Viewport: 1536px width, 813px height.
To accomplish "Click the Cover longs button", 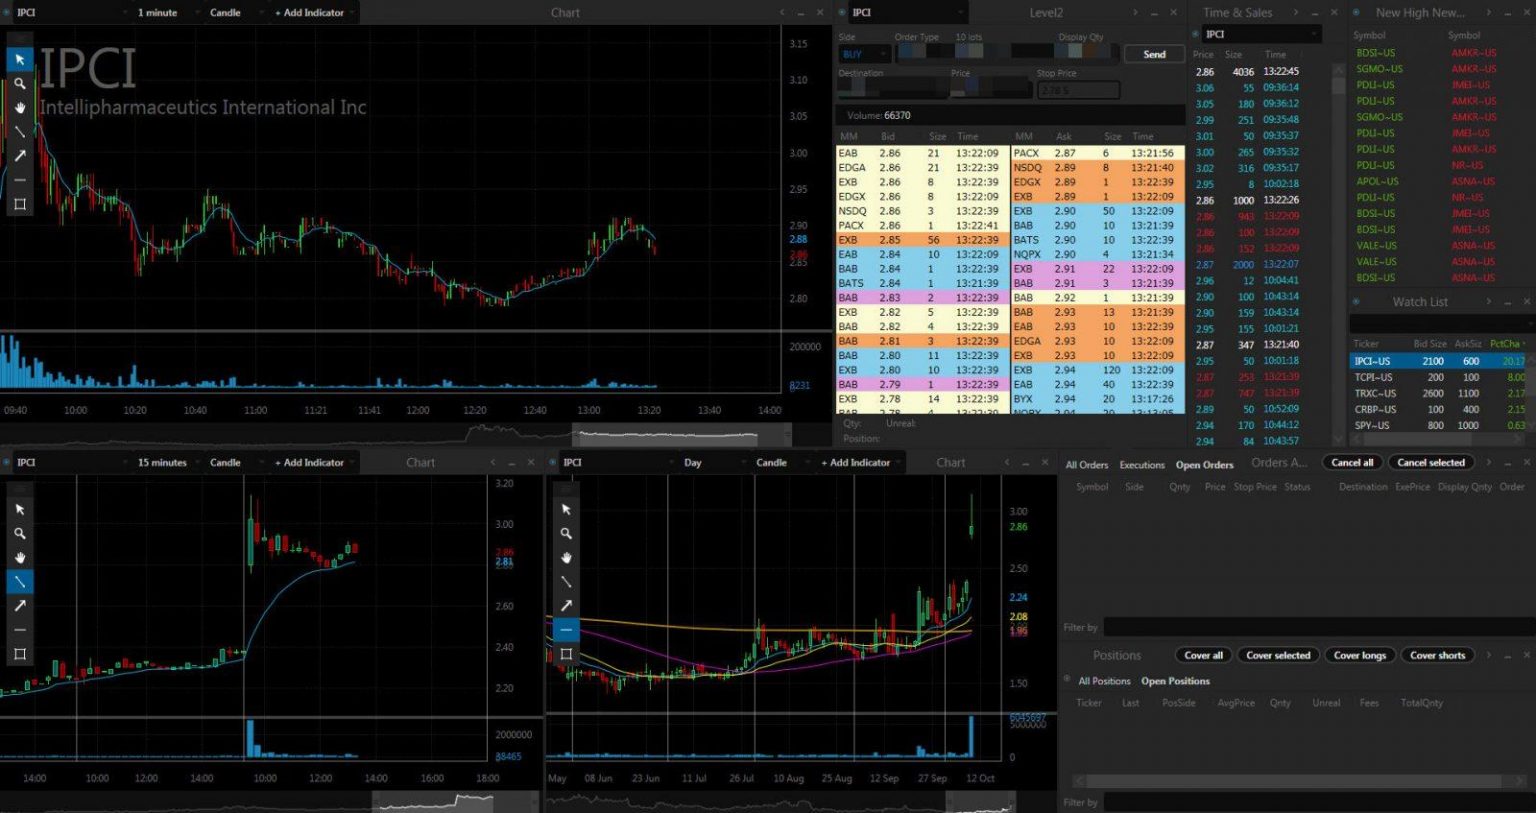I will tap(1359, 656).
